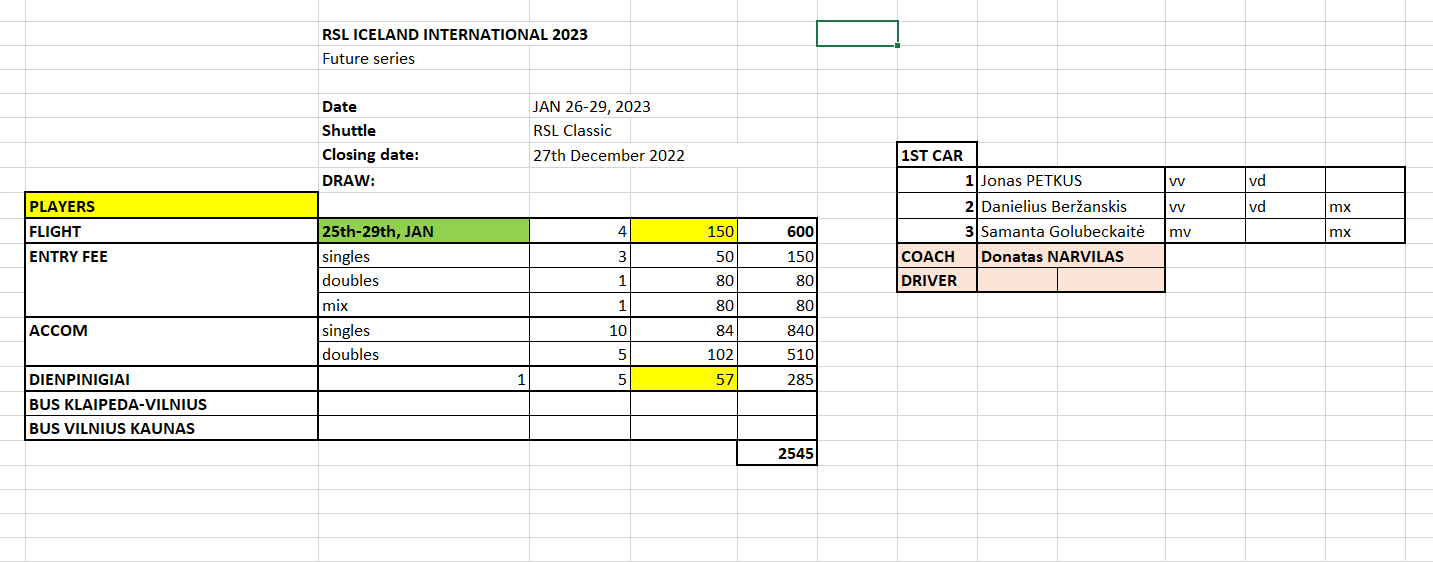The width and height of the screenshot is (1433, 562).
Task: Select the yellow dienpinigiai rate cell 57
Action: 684,380
